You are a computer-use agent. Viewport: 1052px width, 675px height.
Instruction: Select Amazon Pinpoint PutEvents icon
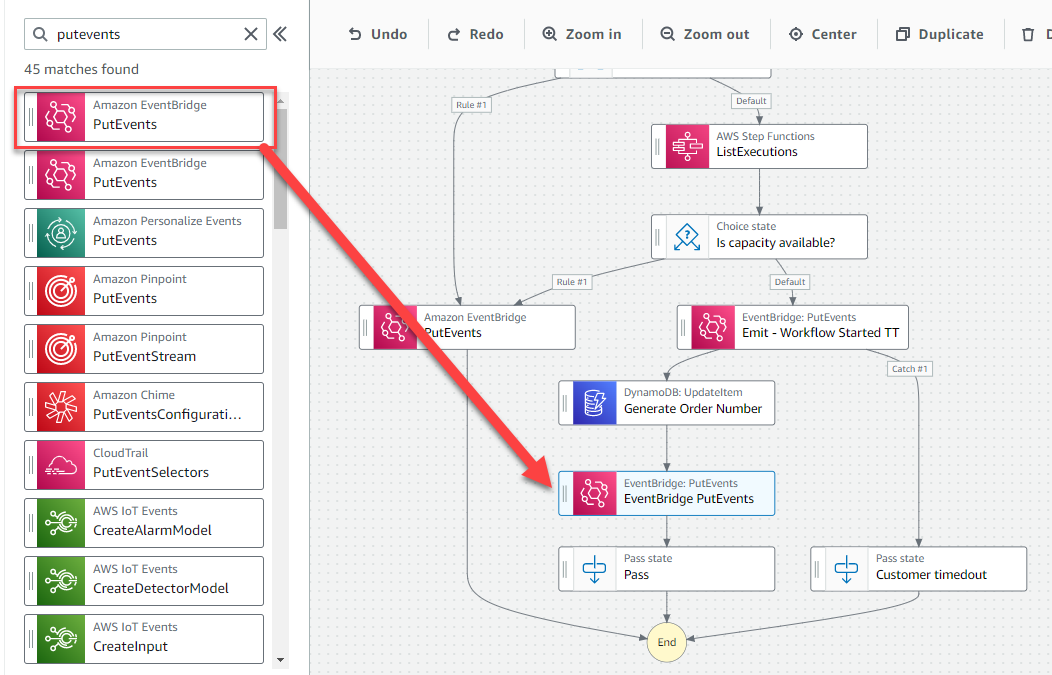61,291
